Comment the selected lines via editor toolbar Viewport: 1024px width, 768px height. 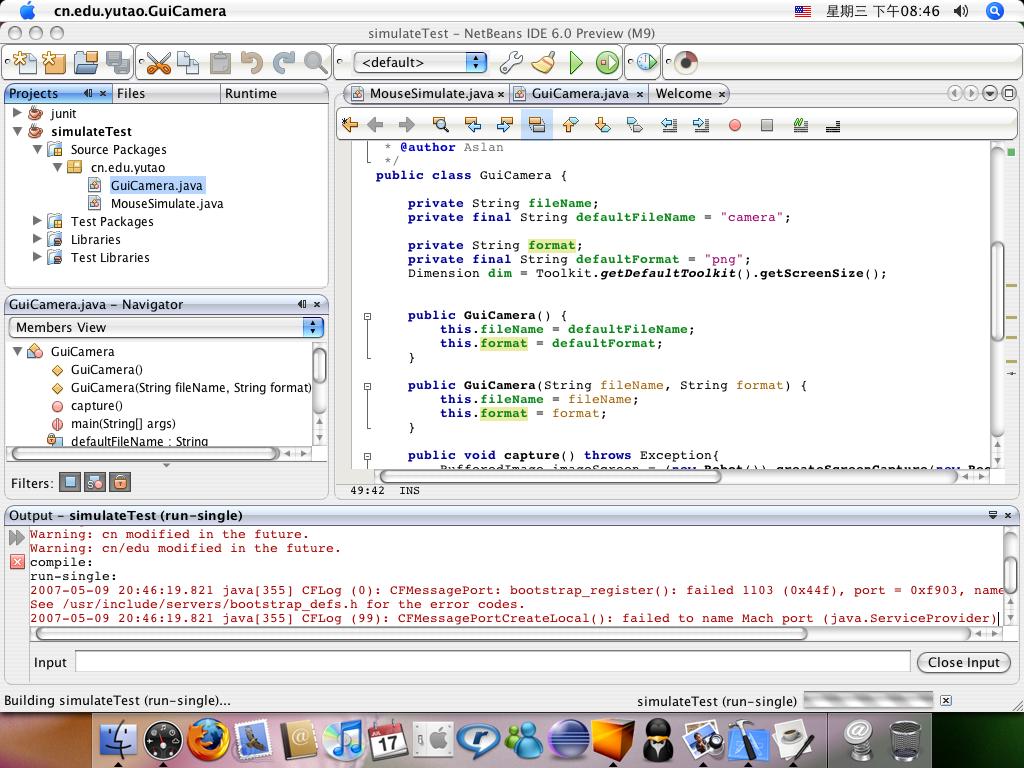pos(801,125)
